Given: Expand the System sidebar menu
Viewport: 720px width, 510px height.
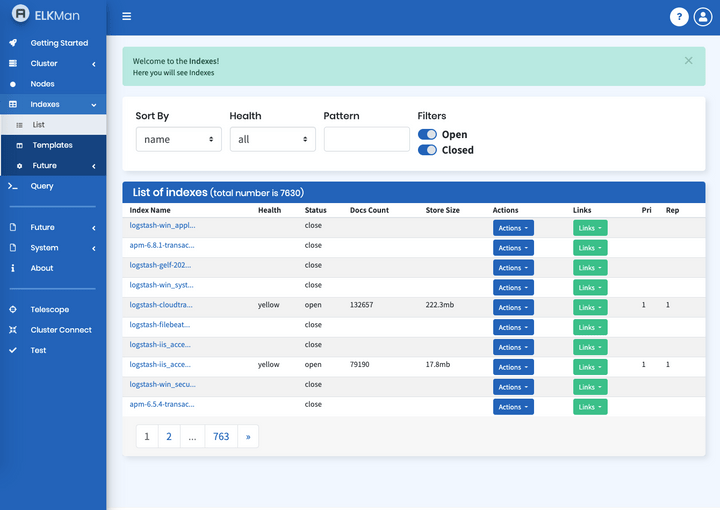Looking at the screenshot, I should pos(53,248).
